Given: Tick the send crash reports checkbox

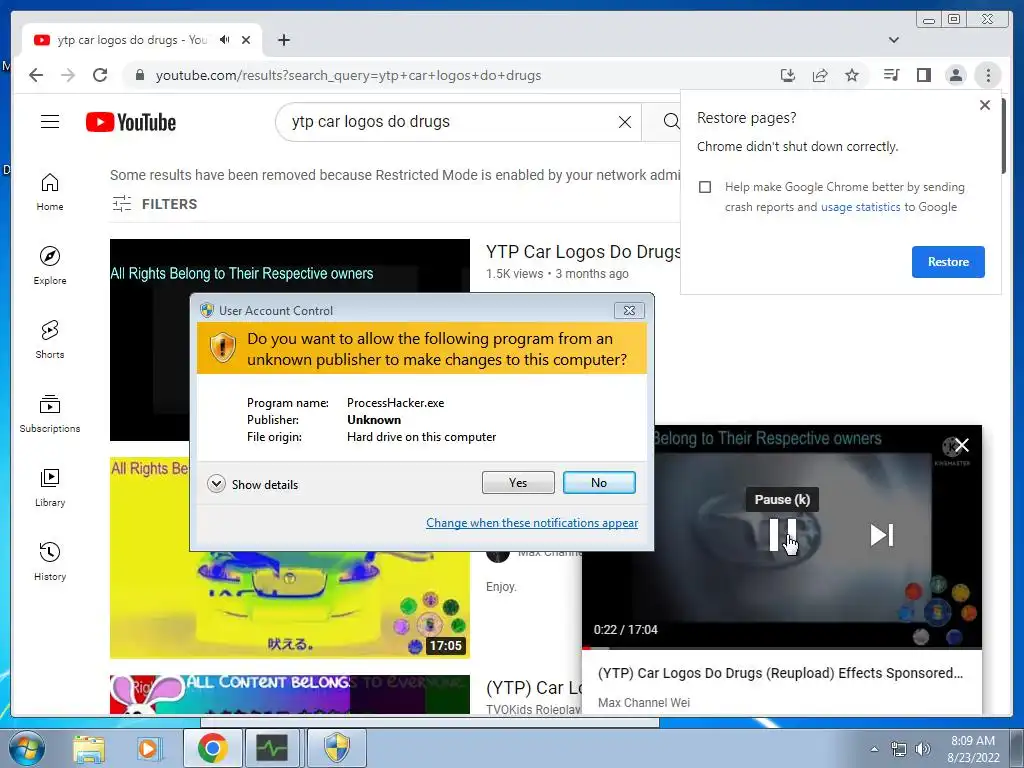Looking at the screenshot, I should (705, 187).
